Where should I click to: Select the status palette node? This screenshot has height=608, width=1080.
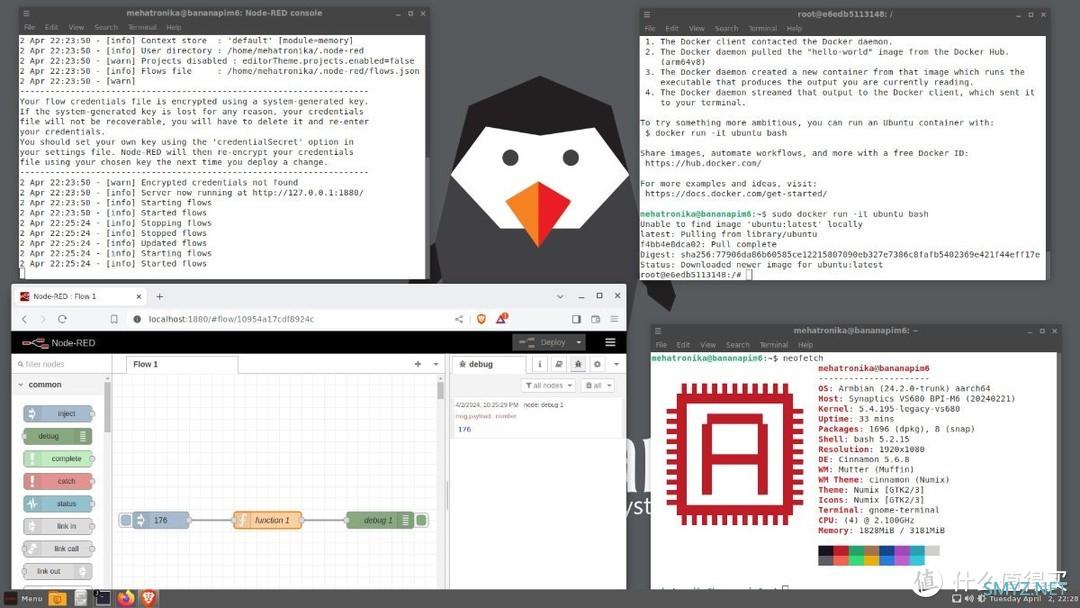(59, 503)
